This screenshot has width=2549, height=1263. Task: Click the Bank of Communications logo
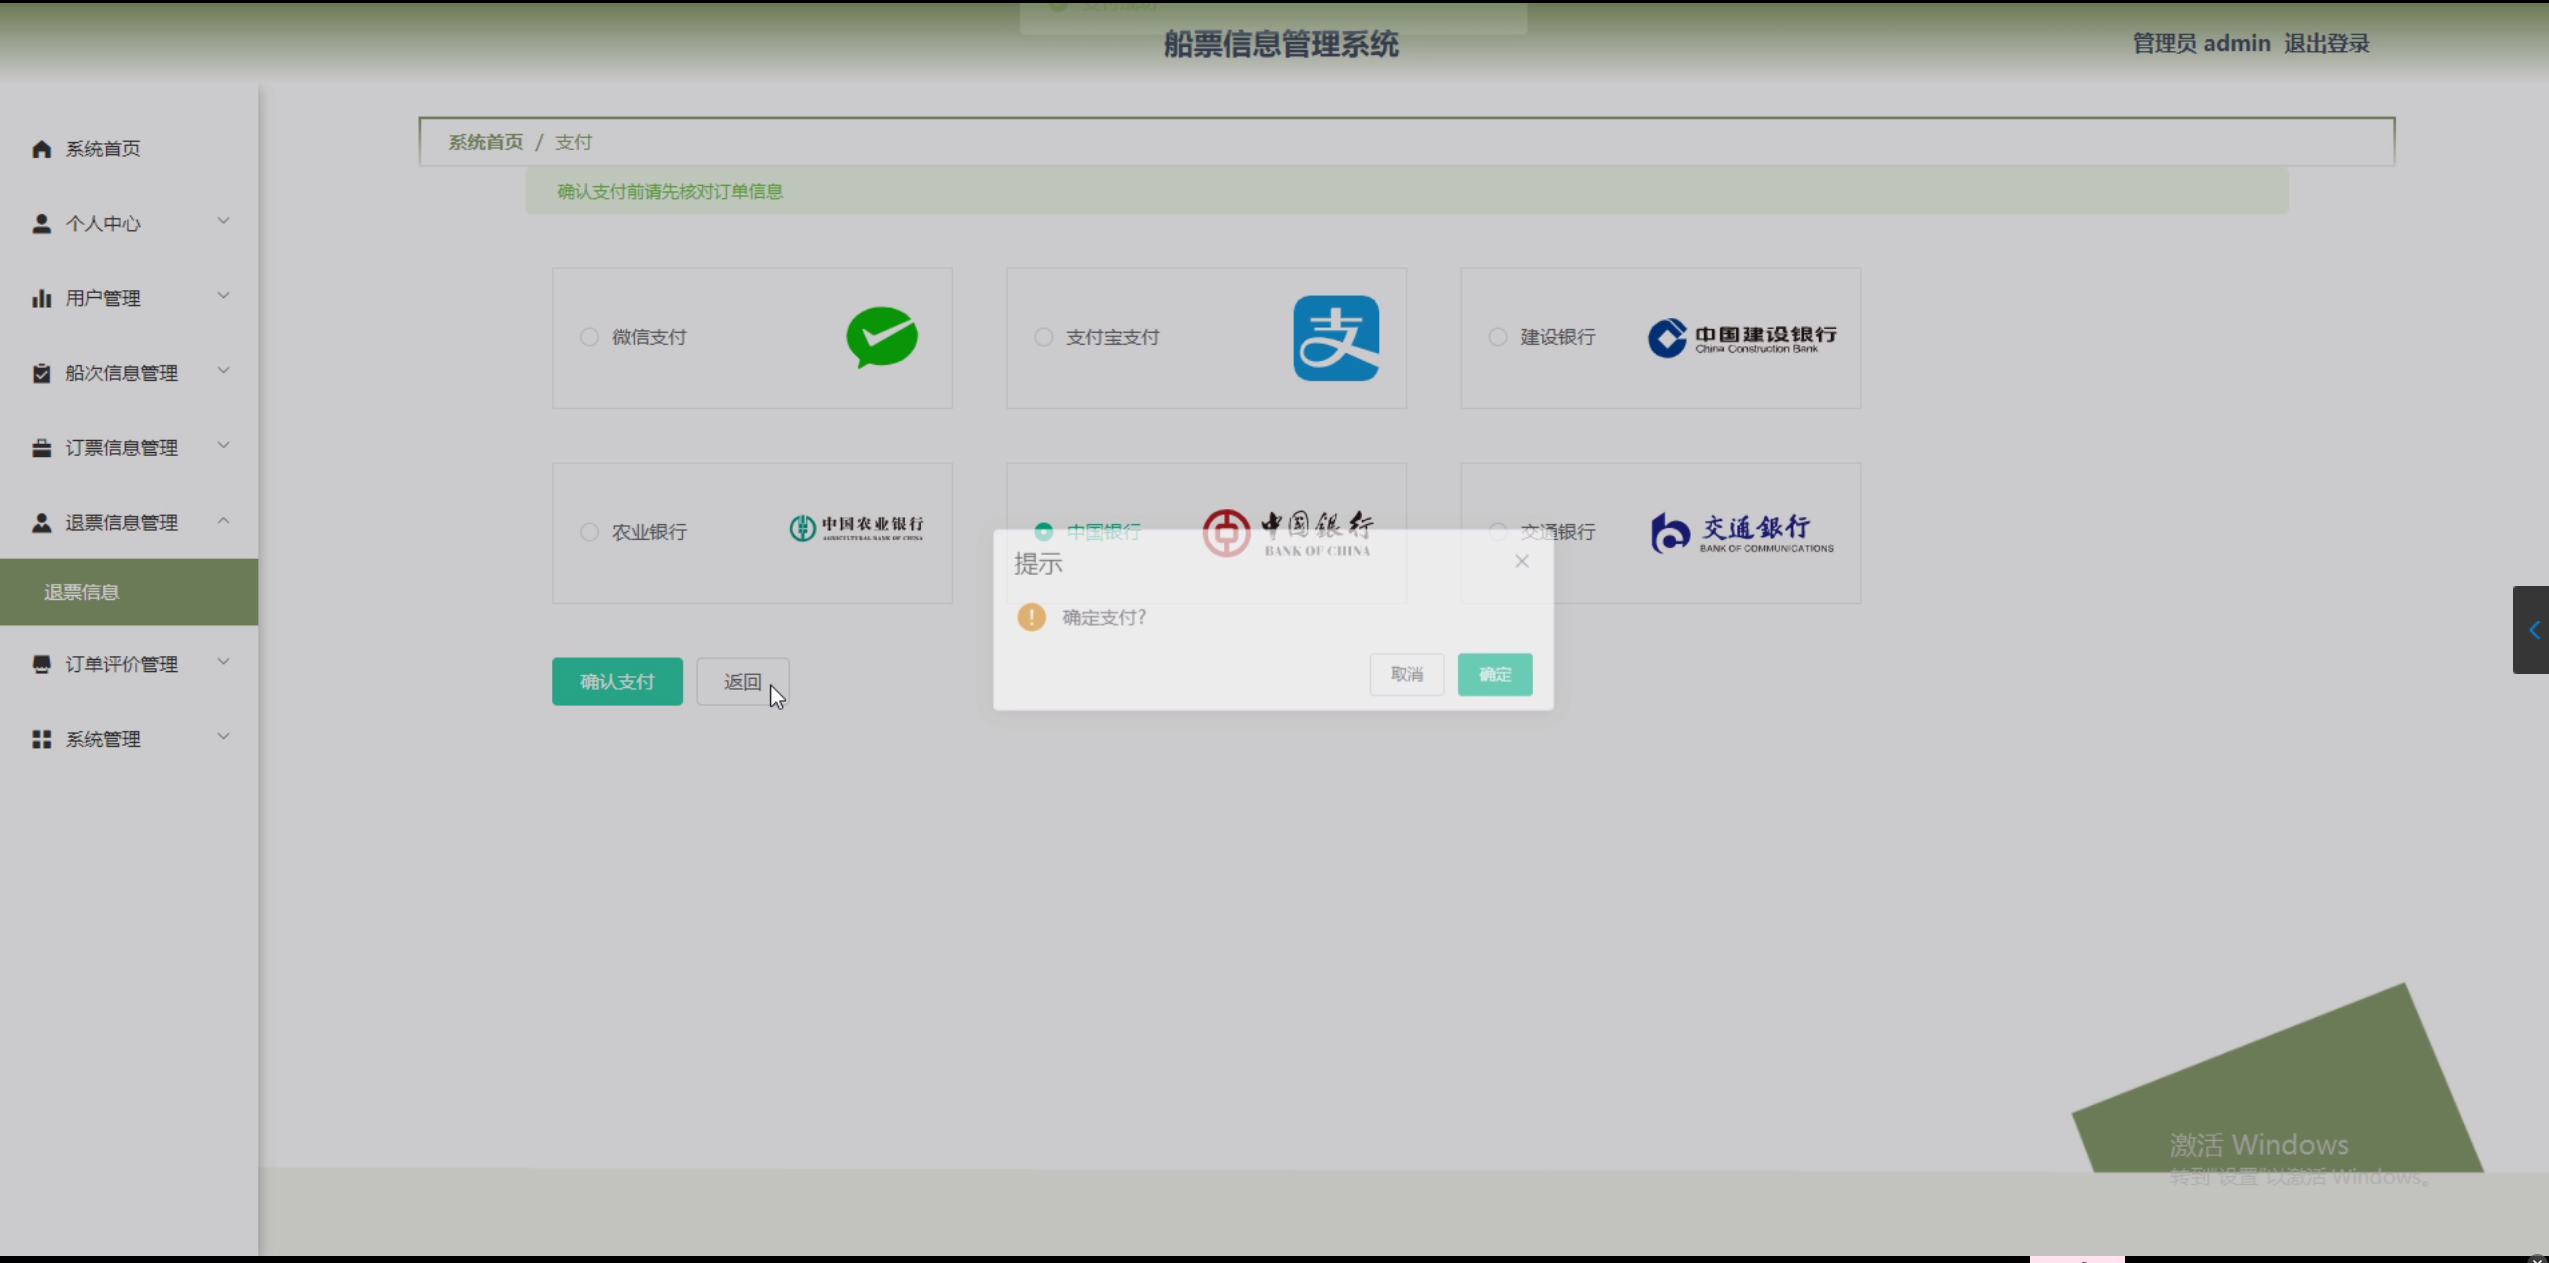point(1742,533)
